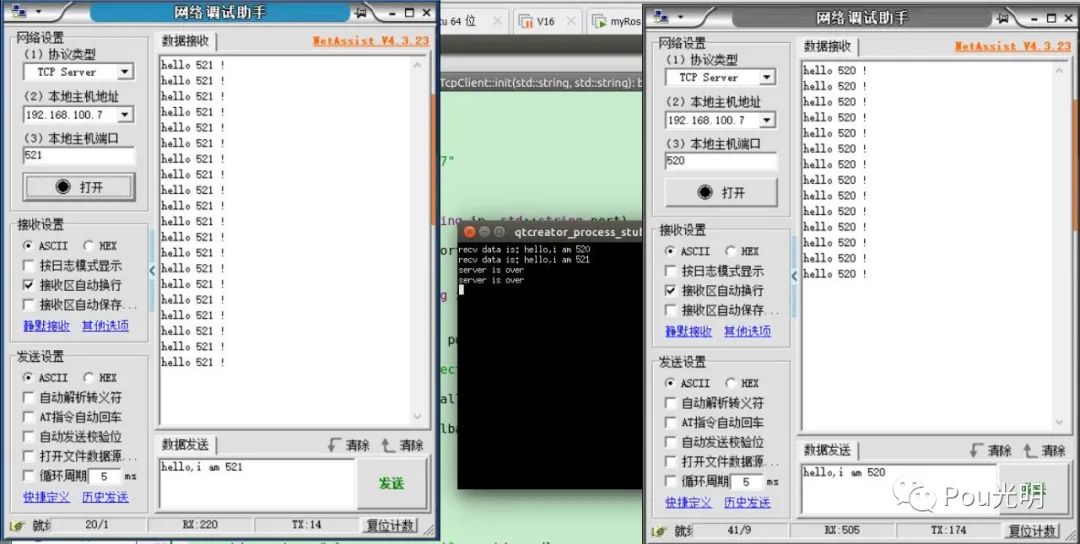Click 静默接收 link in left window
This screenshot has width=1080, height=544.
tap(47, 326)
